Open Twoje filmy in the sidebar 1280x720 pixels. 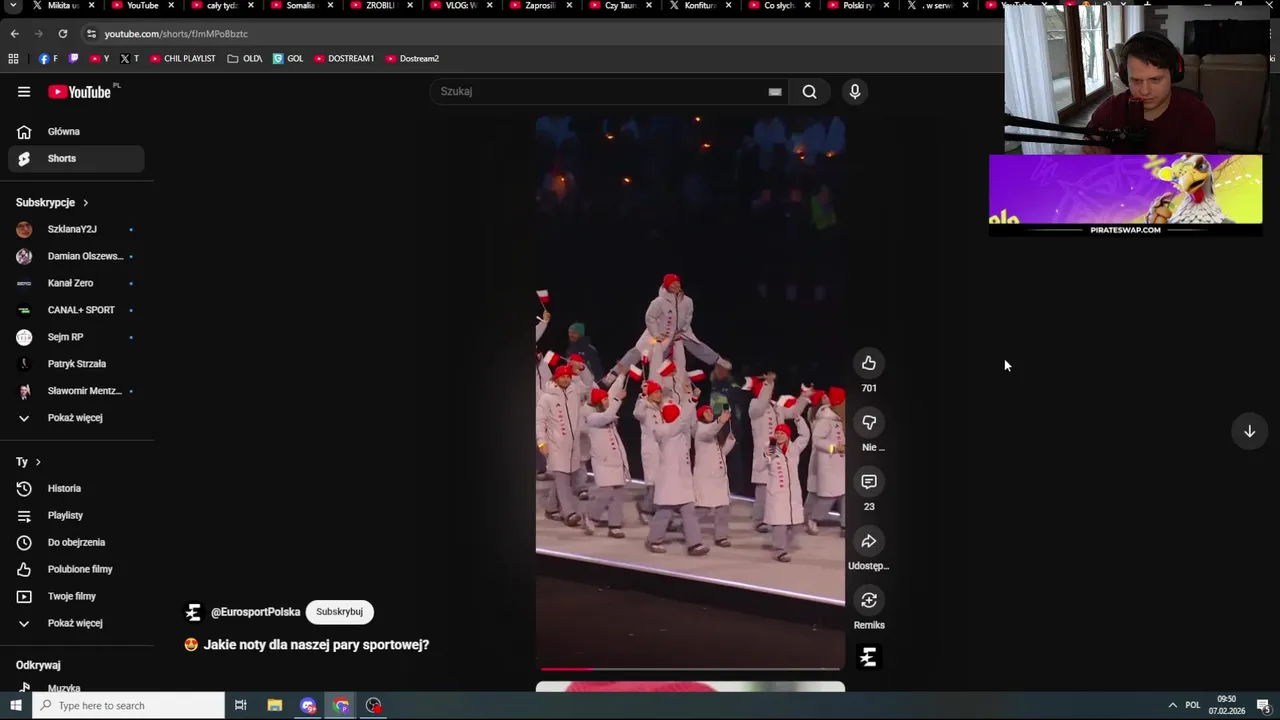(x=76, y=596)
